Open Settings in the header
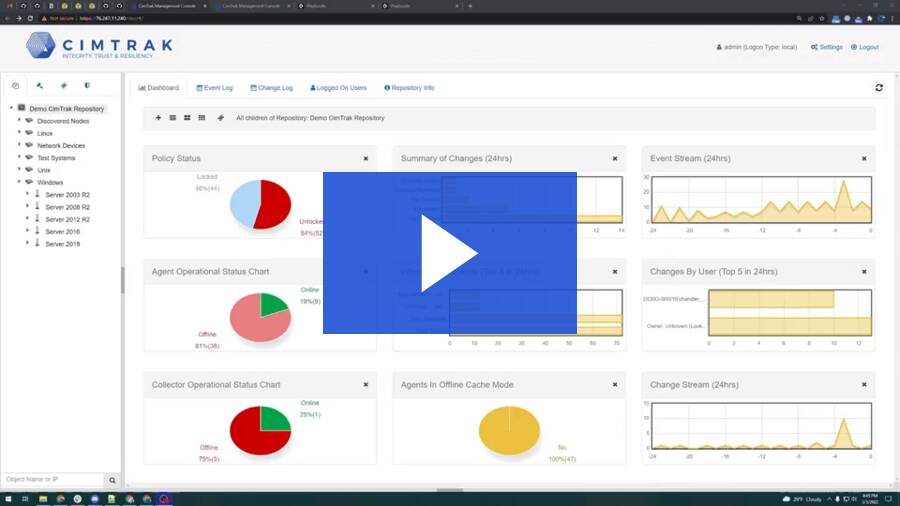The width and height of the screenshot is (900, 506). coord(827,47)
